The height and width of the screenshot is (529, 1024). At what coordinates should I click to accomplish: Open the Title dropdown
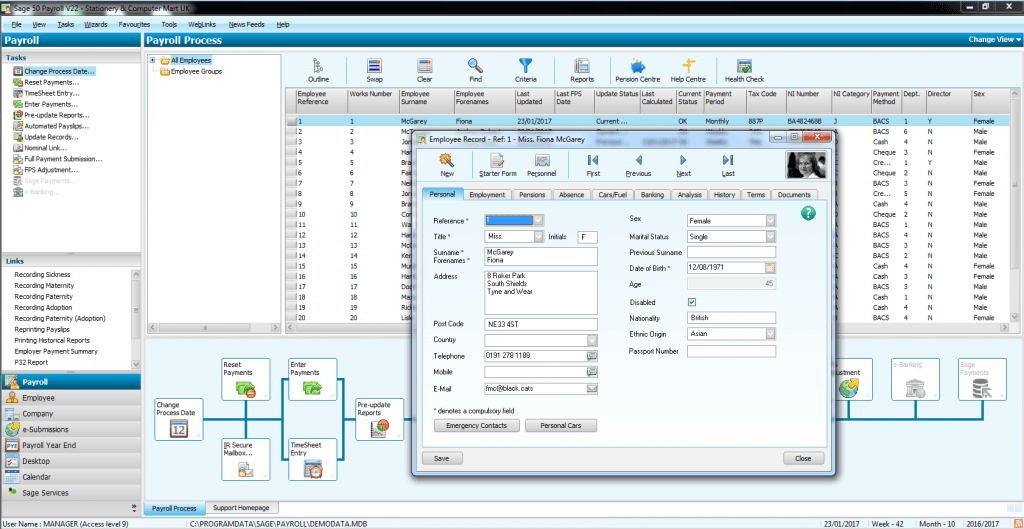tap(538, 236)
